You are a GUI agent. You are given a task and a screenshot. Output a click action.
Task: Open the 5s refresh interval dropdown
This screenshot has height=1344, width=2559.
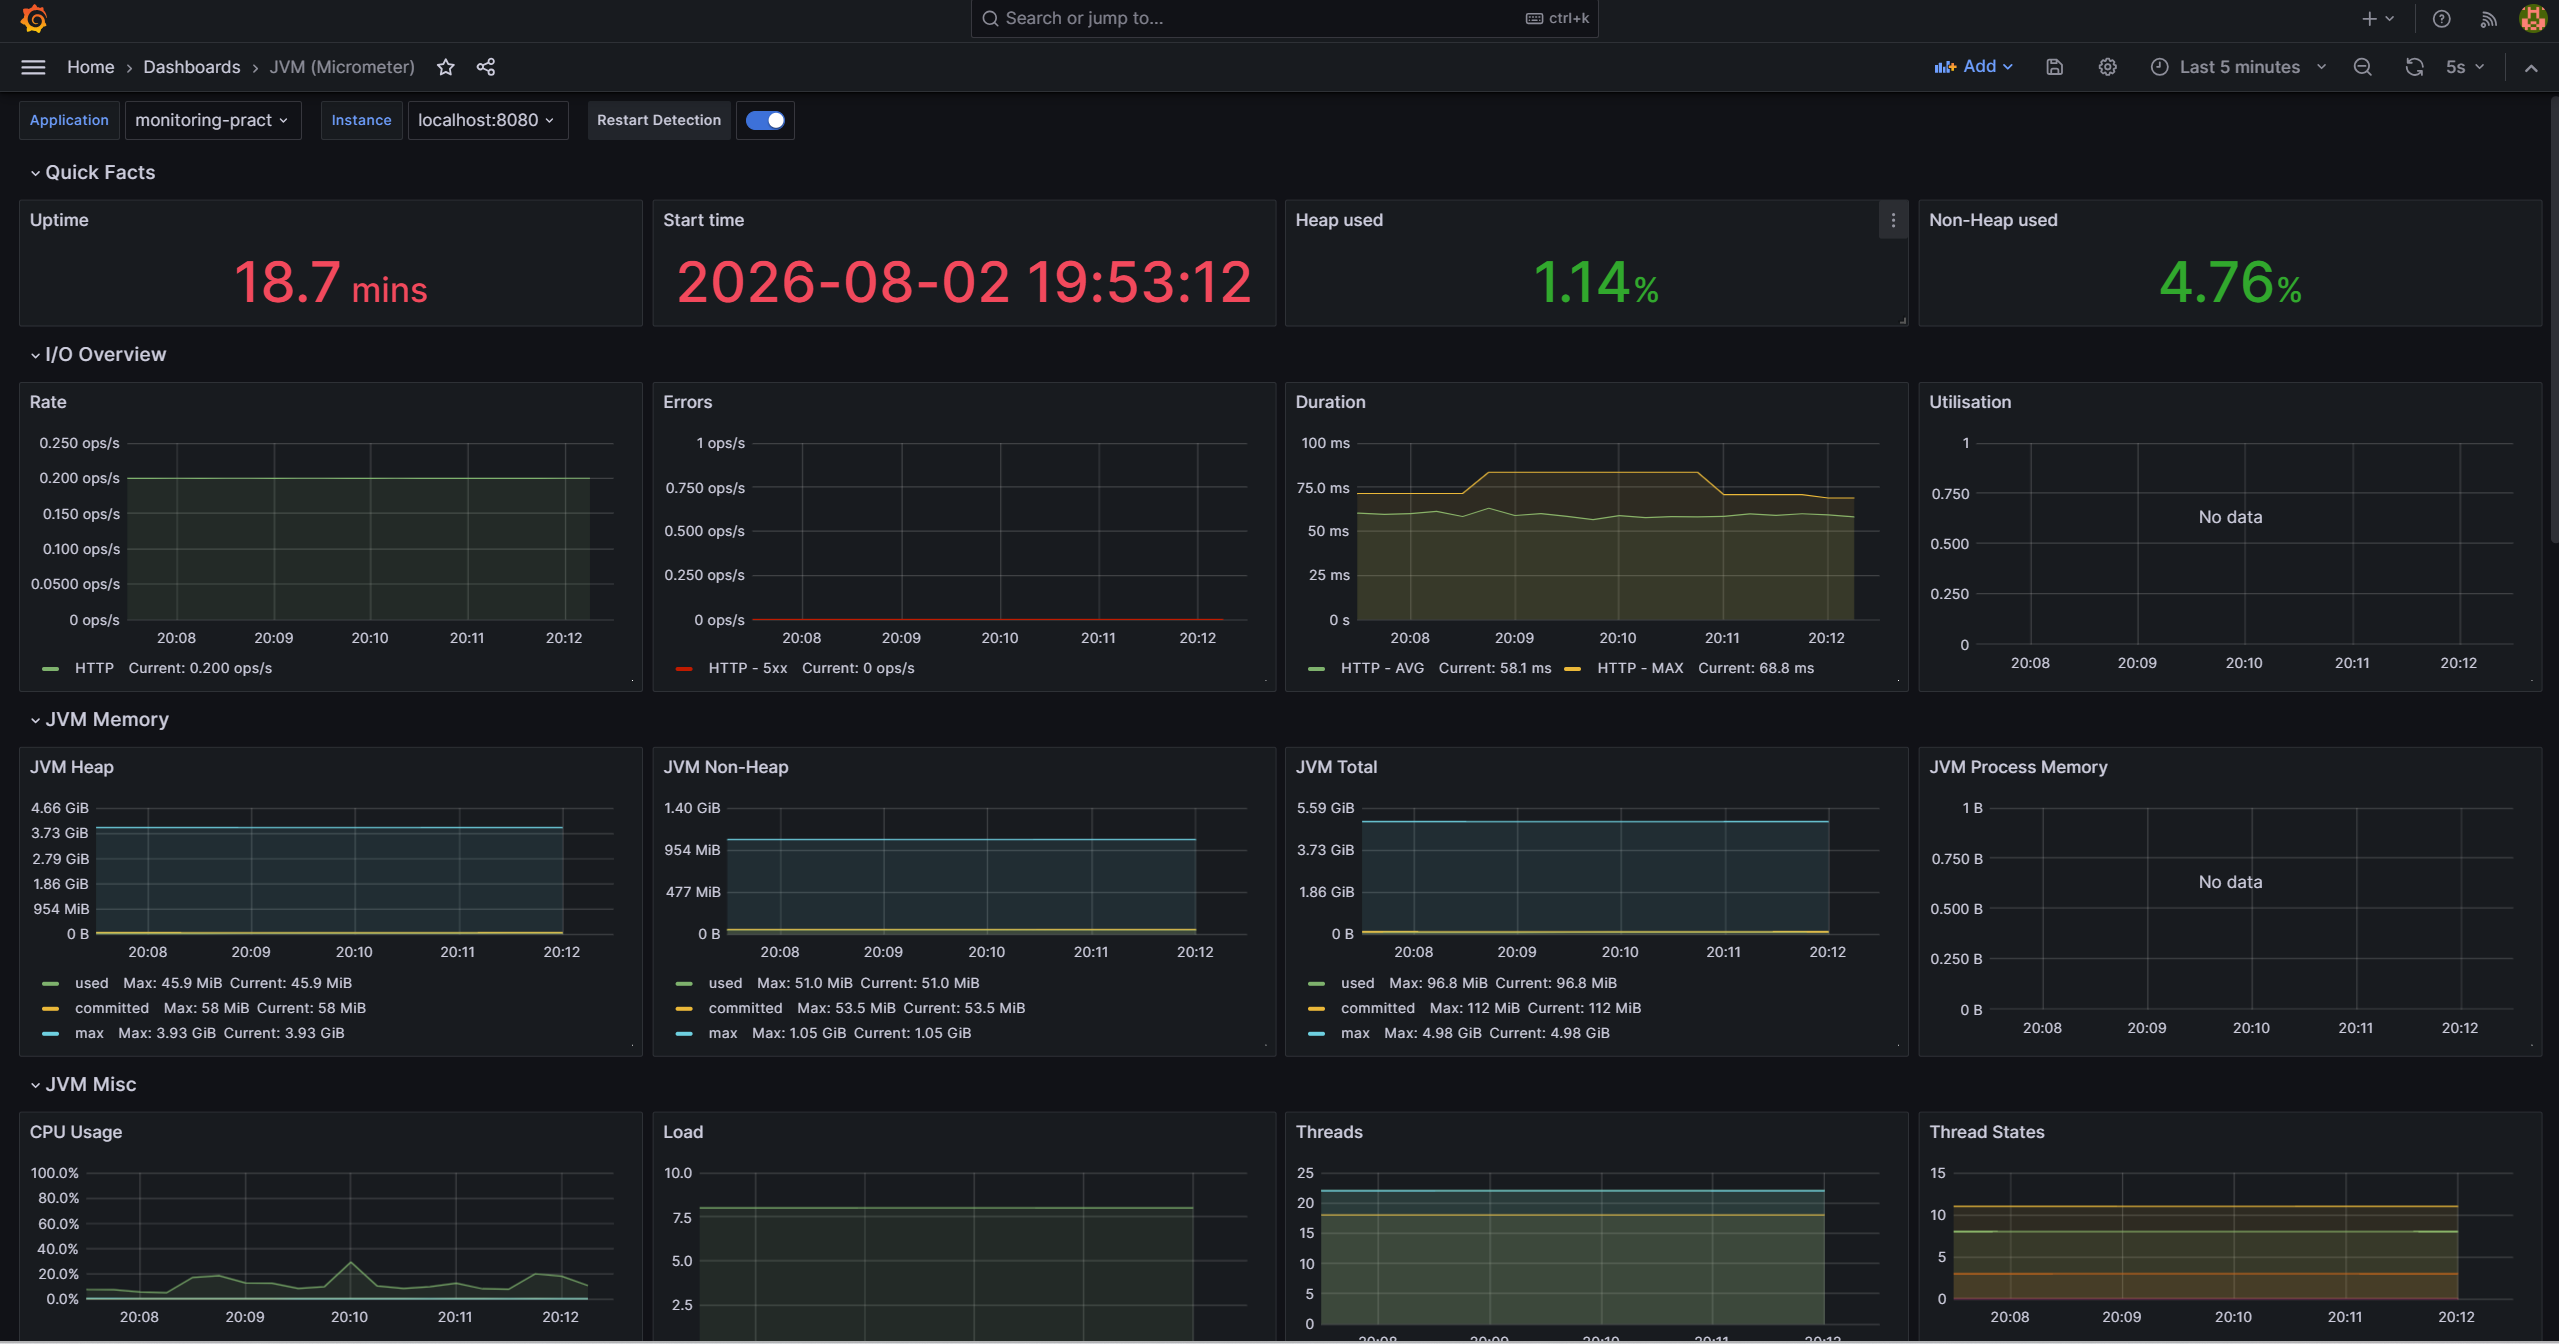point(2465,67)
